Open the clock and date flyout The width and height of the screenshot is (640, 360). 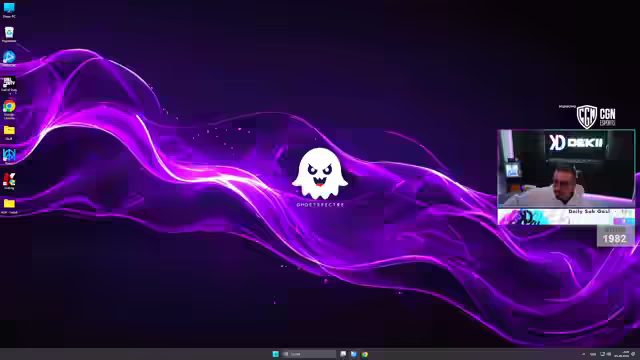point(622,354)
